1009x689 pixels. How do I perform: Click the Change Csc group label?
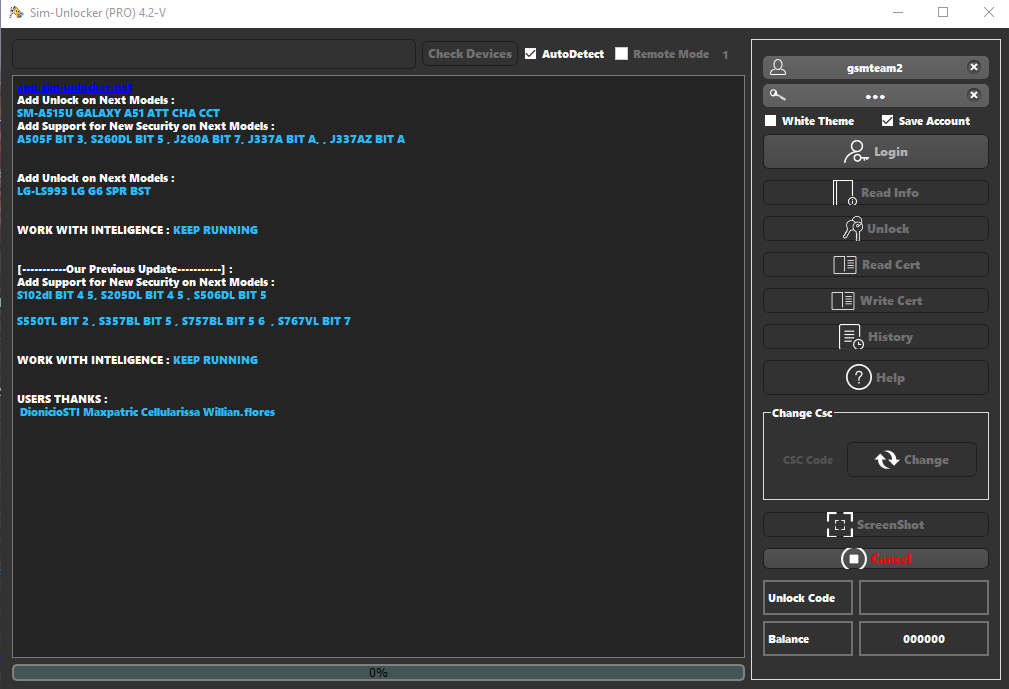pyautogui.click(x=802, y=413)
